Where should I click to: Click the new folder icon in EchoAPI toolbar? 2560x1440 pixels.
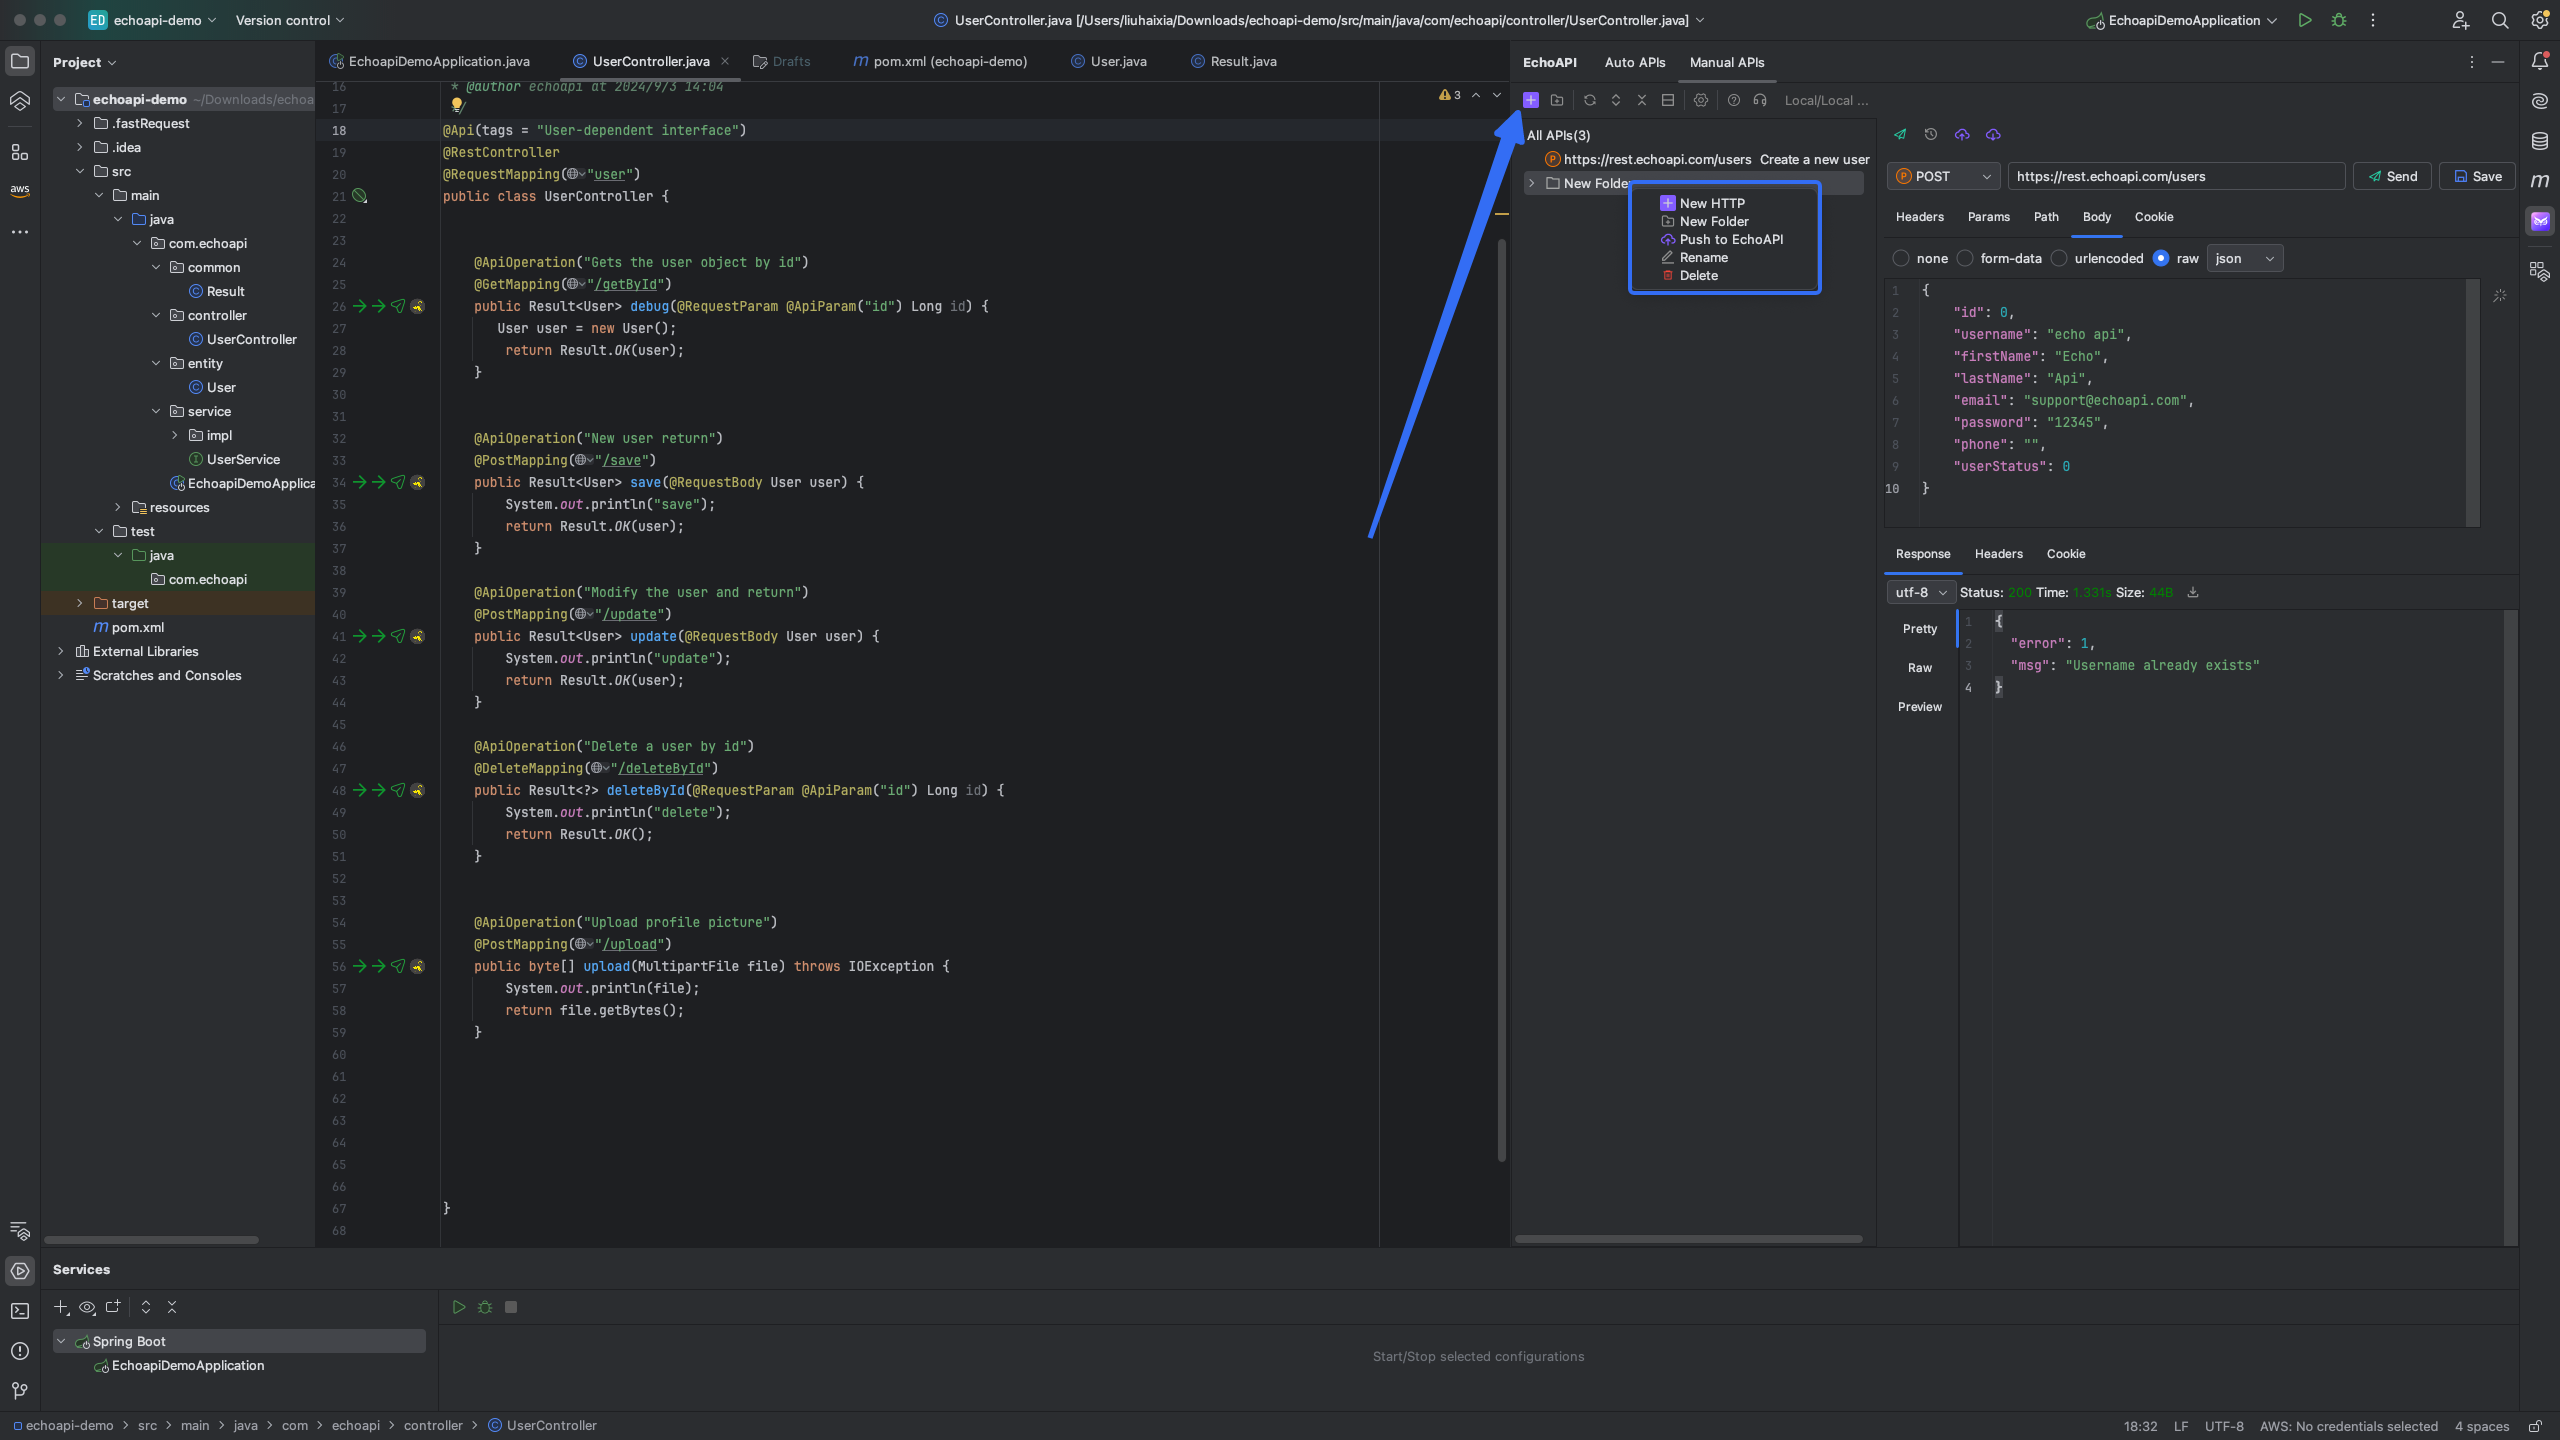(1557, 100)
